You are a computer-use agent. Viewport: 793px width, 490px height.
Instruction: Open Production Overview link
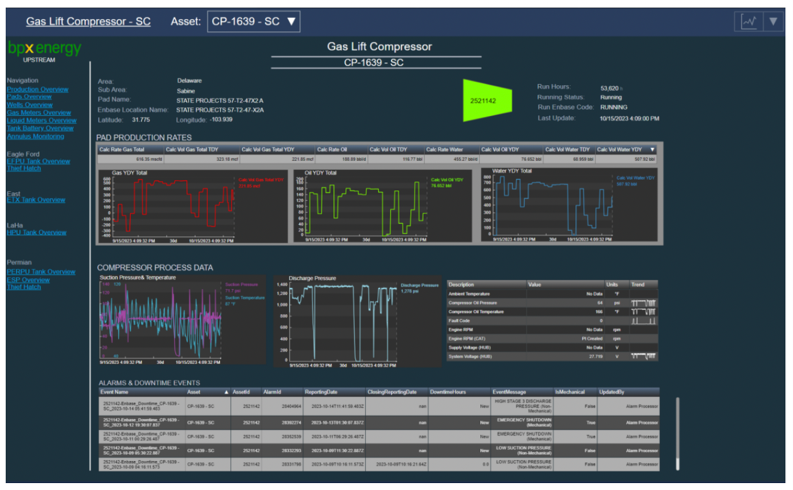tap(37, 90)
